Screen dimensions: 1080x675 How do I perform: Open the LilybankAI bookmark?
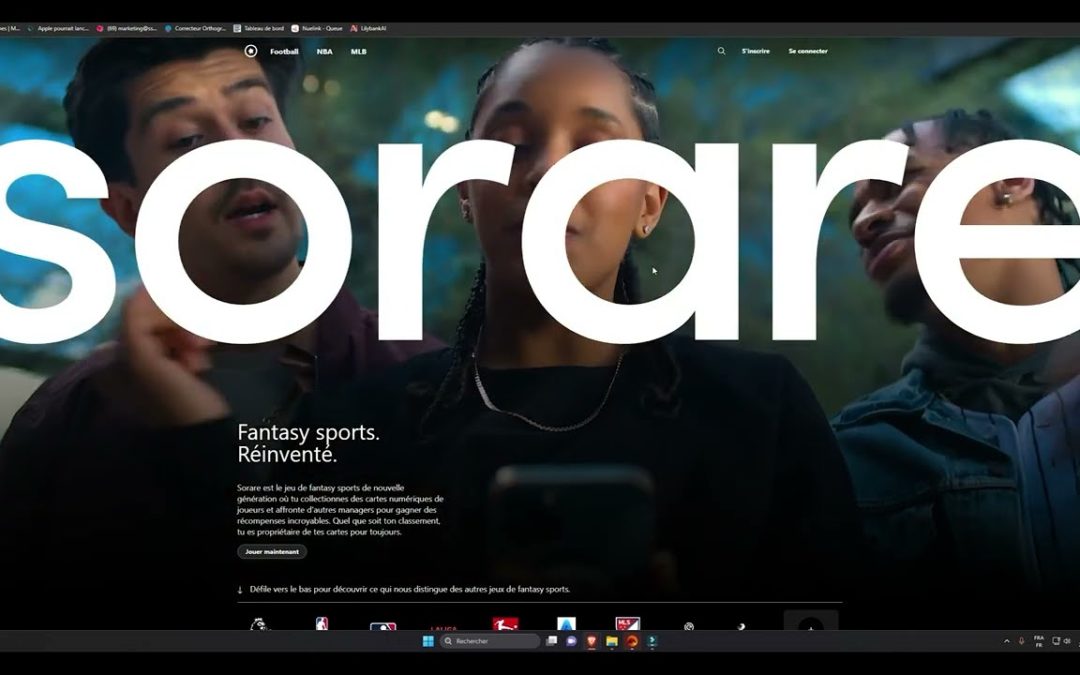point(368,29)
